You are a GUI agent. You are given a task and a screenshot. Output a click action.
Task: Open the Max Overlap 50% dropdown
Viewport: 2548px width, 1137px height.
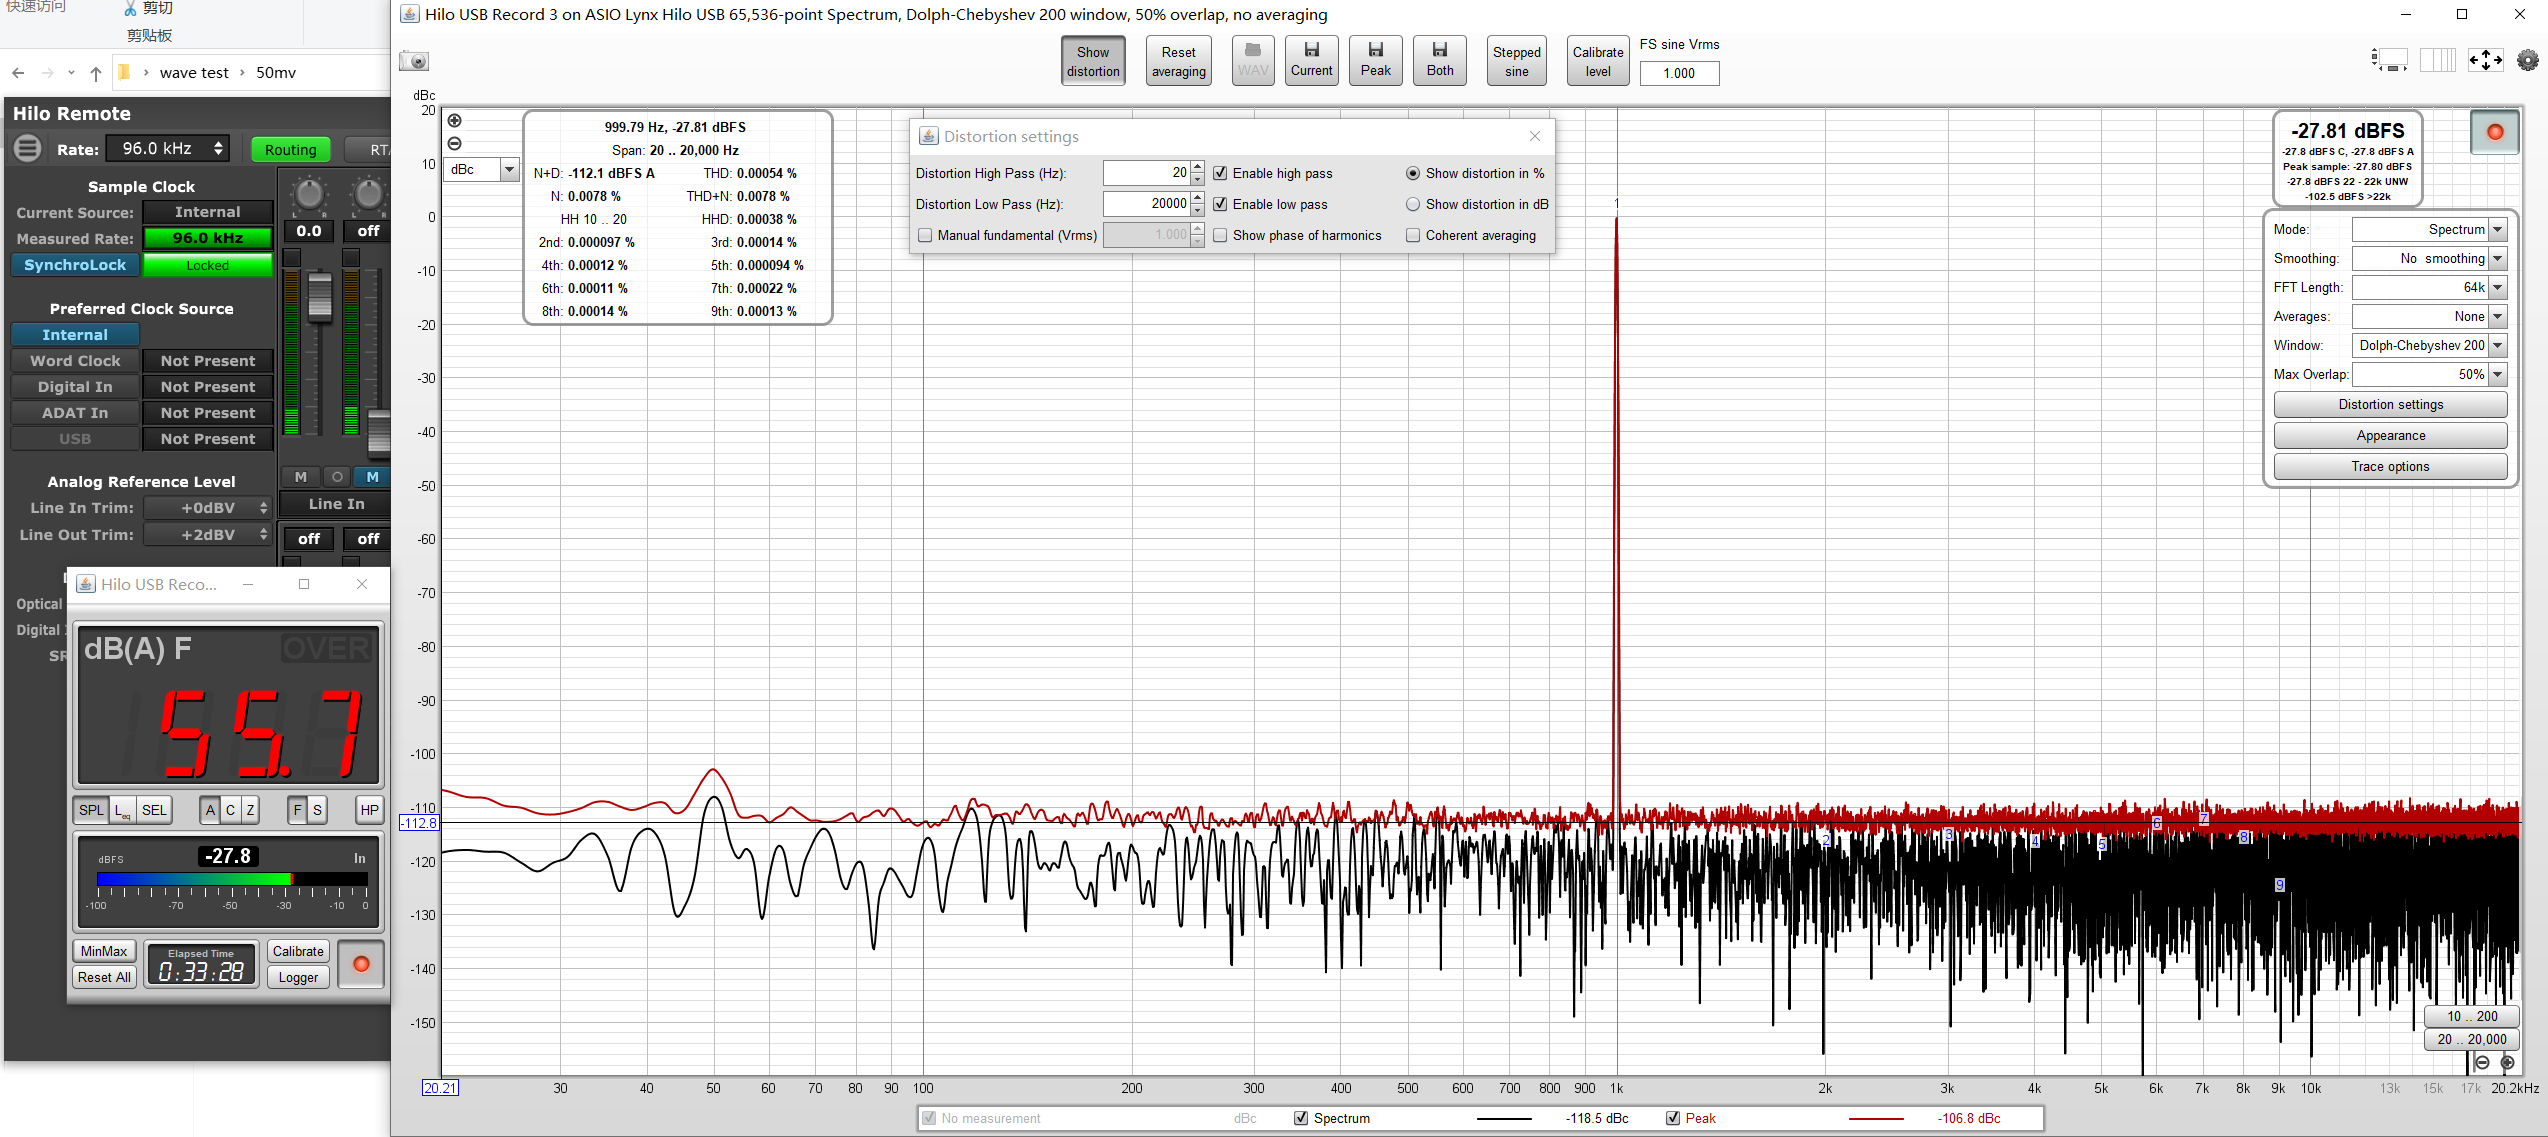tap(2496, 375)
